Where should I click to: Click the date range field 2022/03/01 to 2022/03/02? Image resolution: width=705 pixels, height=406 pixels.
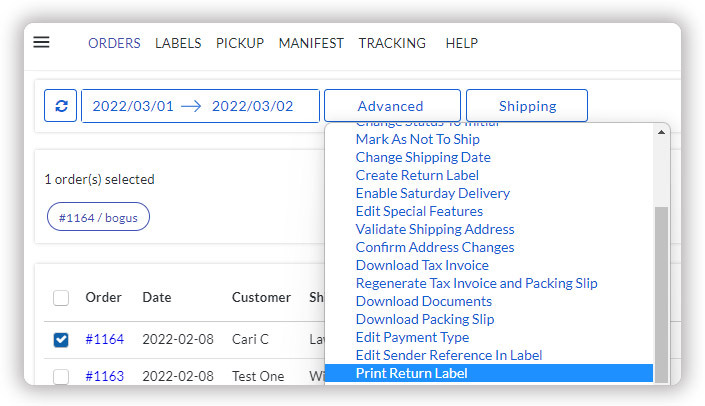200,106
